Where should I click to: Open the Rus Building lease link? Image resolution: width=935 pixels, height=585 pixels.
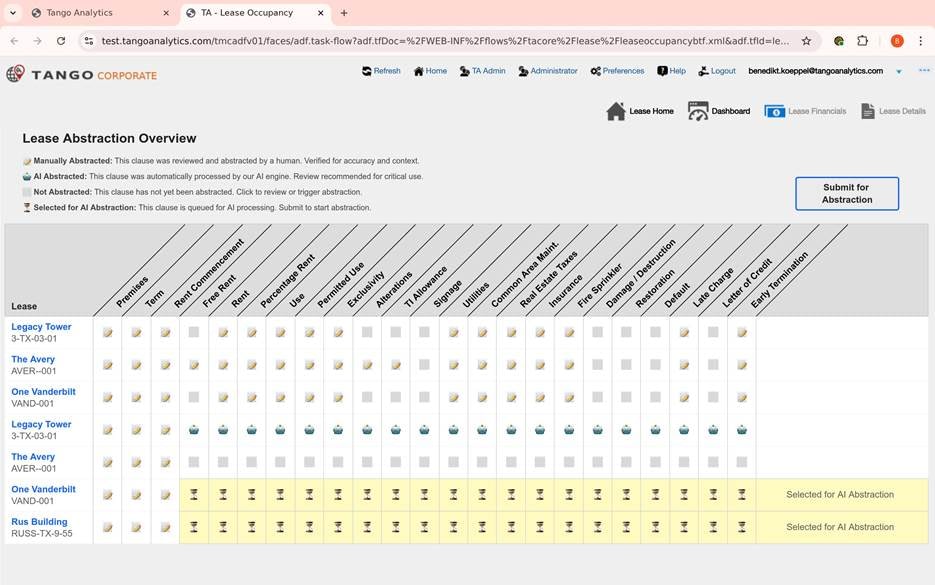[39, 522]
